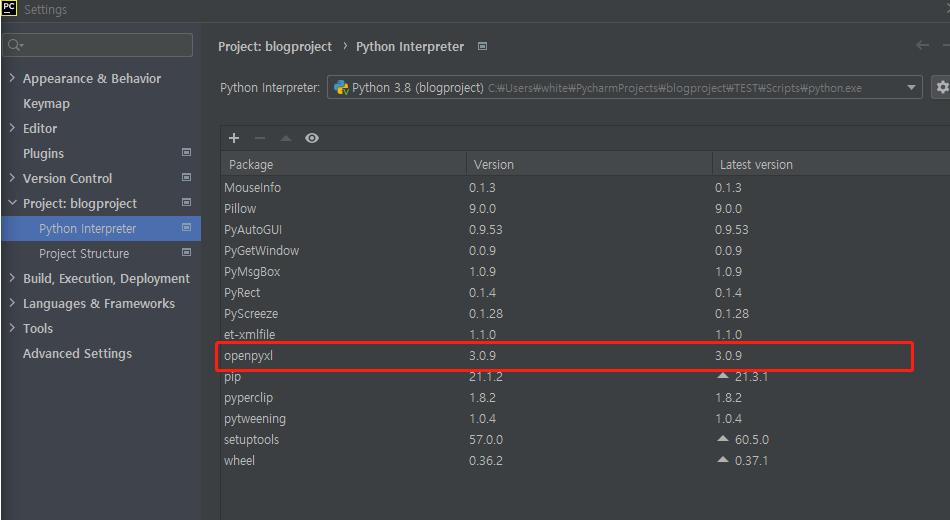Viewport: 950px width, 520px height.
Task: Expand the Tools section
Action: click(12, 327)
